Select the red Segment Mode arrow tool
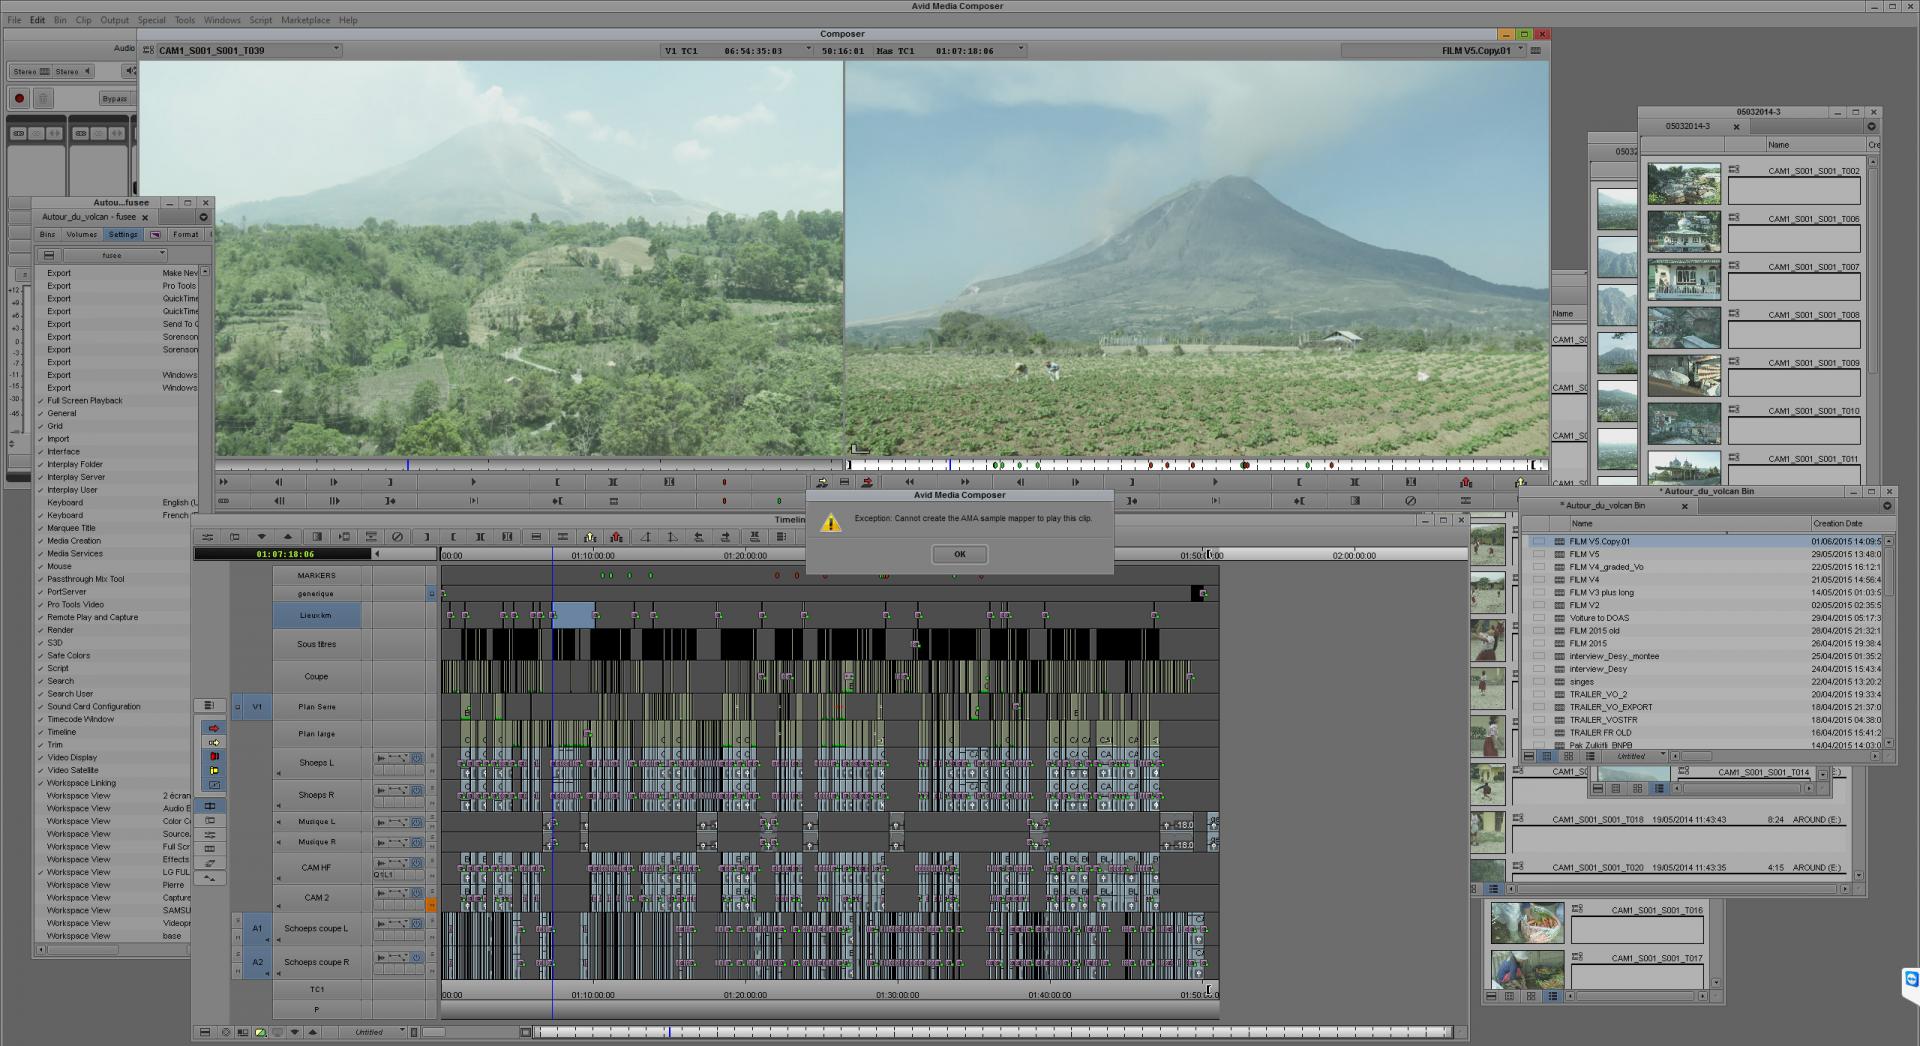The height and width of the screenshot is (1046, 1920). tap(213, 728)
